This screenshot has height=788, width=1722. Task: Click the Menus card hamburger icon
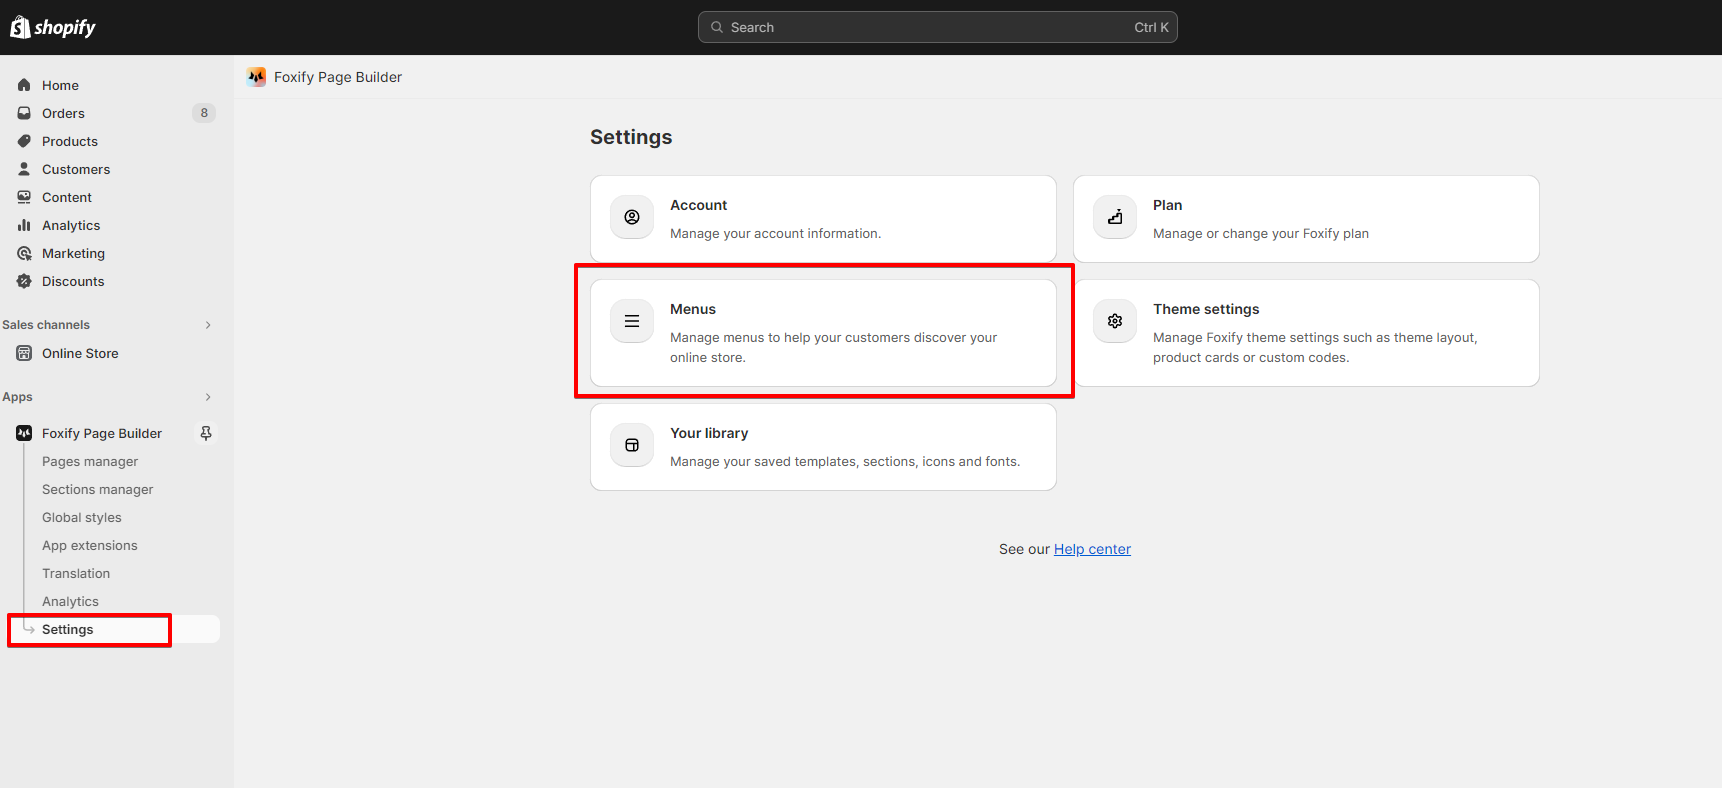coord(632,321)
